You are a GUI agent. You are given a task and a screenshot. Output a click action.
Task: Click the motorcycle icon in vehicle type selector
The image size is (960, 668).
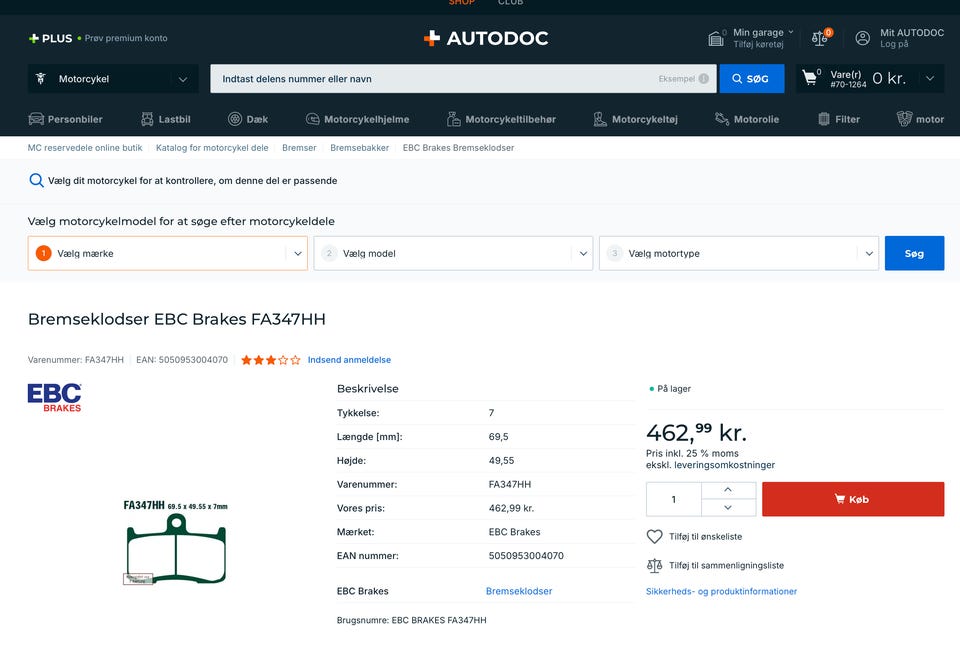click(x=40, y=78)
